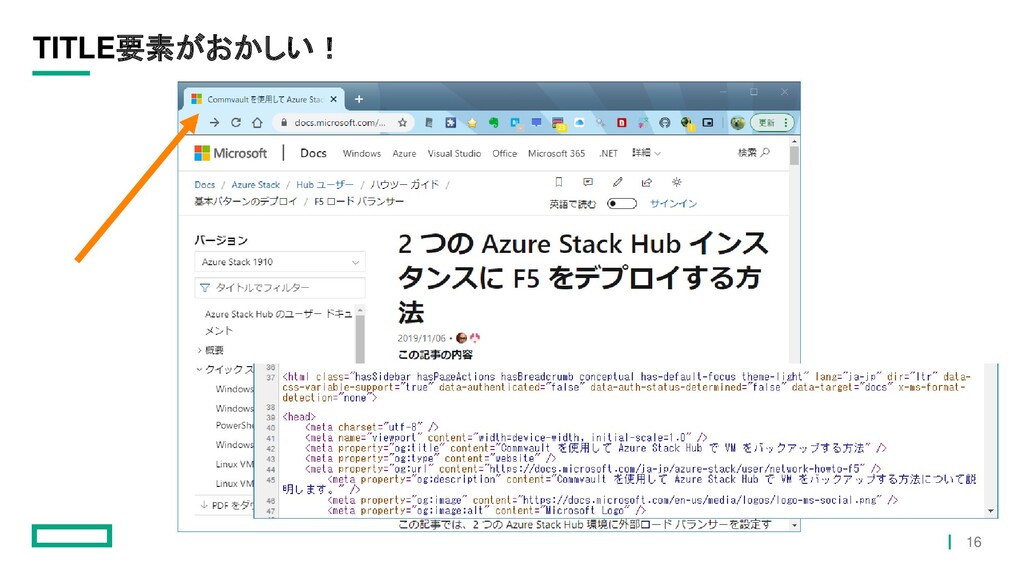The width and height of the screenshot is (1024, 576).
Task: Reload the page with the refresh icon
Action: coord(236,122)
